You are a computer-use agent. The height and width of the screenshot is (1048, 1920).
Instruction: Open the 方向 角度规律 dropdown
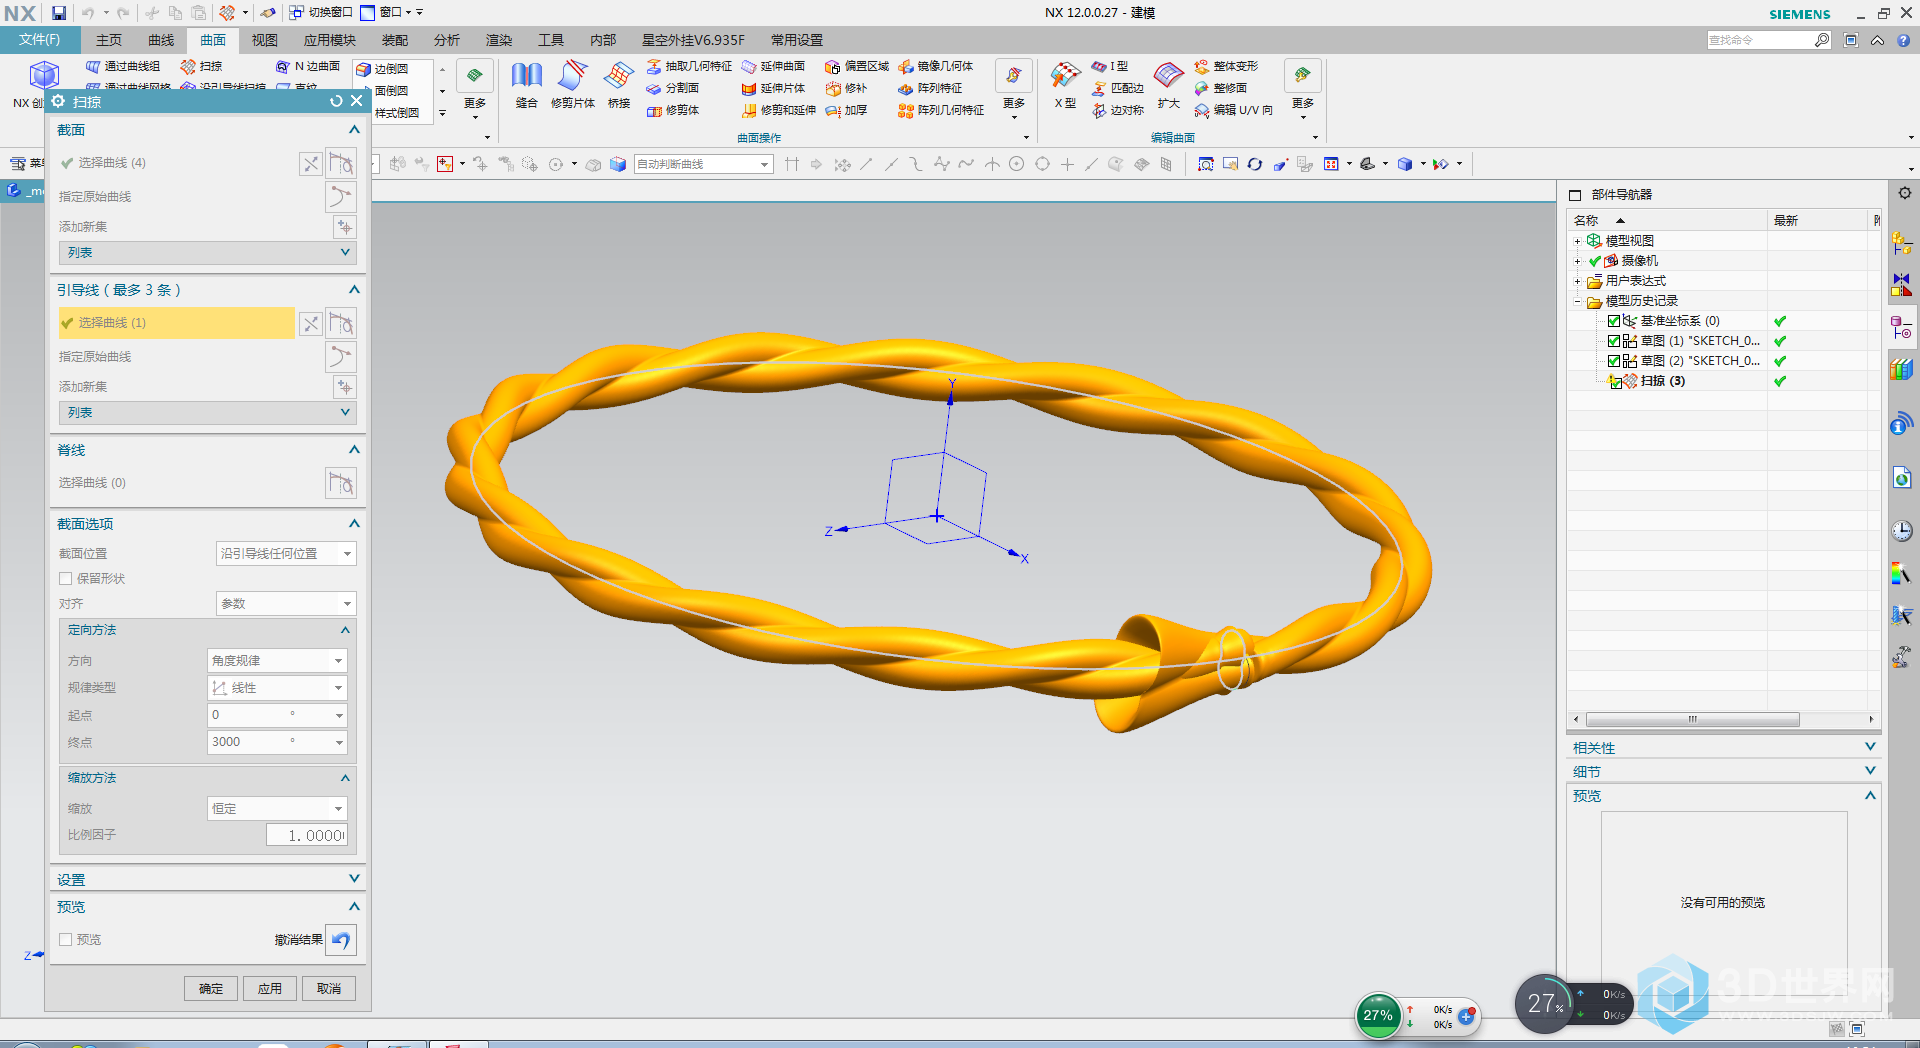click(x=277, y=661)
